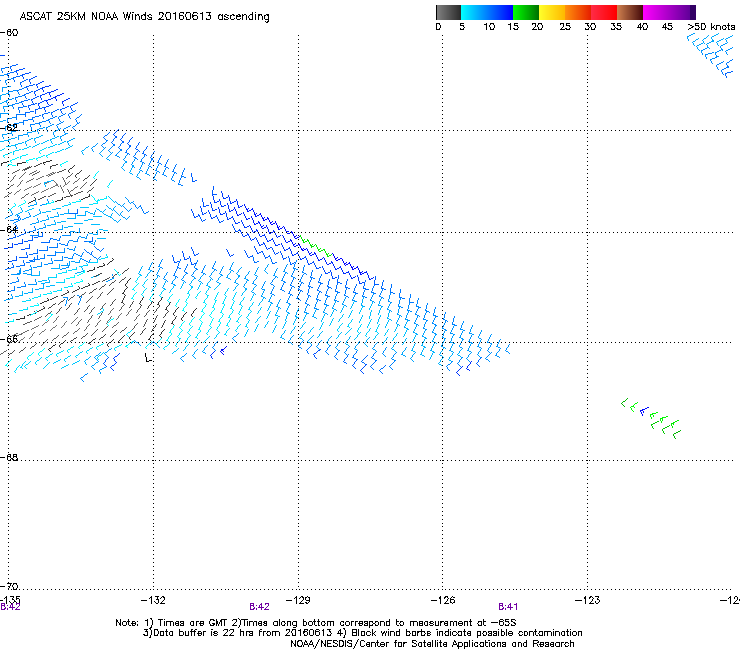Click the plot title 'ASCAT 25KM NOAA Winds 20160613 ascending'
Image resolution: width=740 pixels, height=650 pixels.
(144, 17)
